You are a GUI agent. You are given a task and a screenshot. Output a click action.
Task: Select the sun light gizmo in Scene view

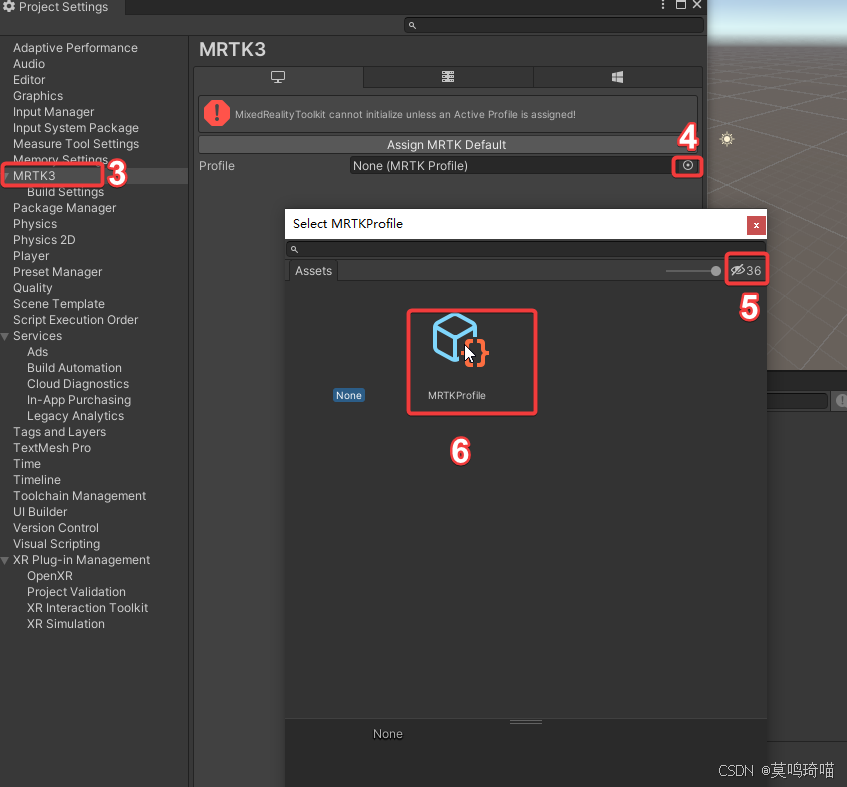(727, 139)
